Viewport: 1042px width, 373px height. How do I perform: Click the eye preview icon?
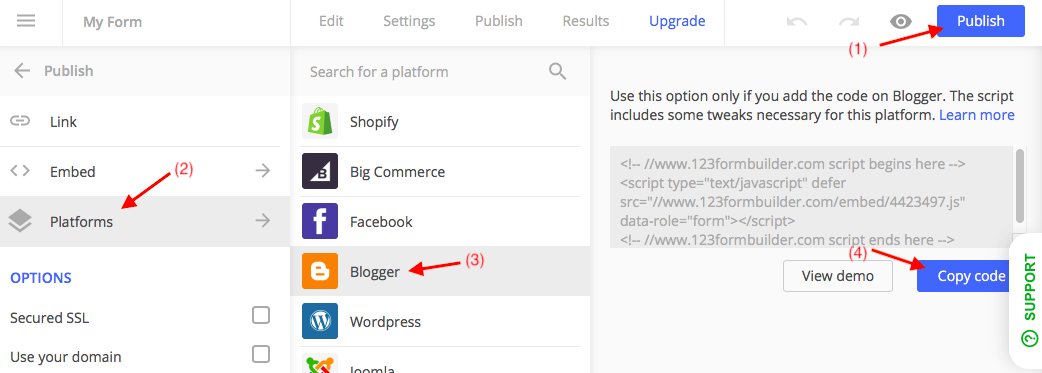click(x=900, y=22)
